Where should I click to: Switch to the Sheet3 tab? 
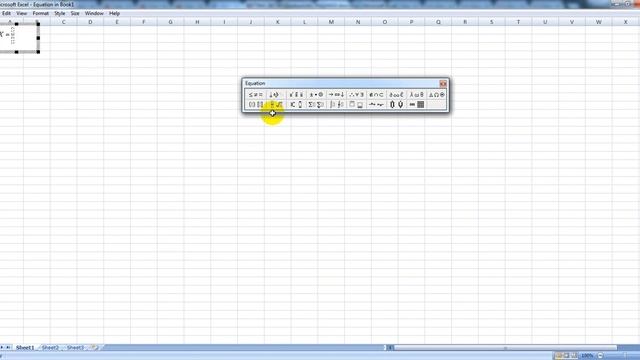(x=75, y=348)
